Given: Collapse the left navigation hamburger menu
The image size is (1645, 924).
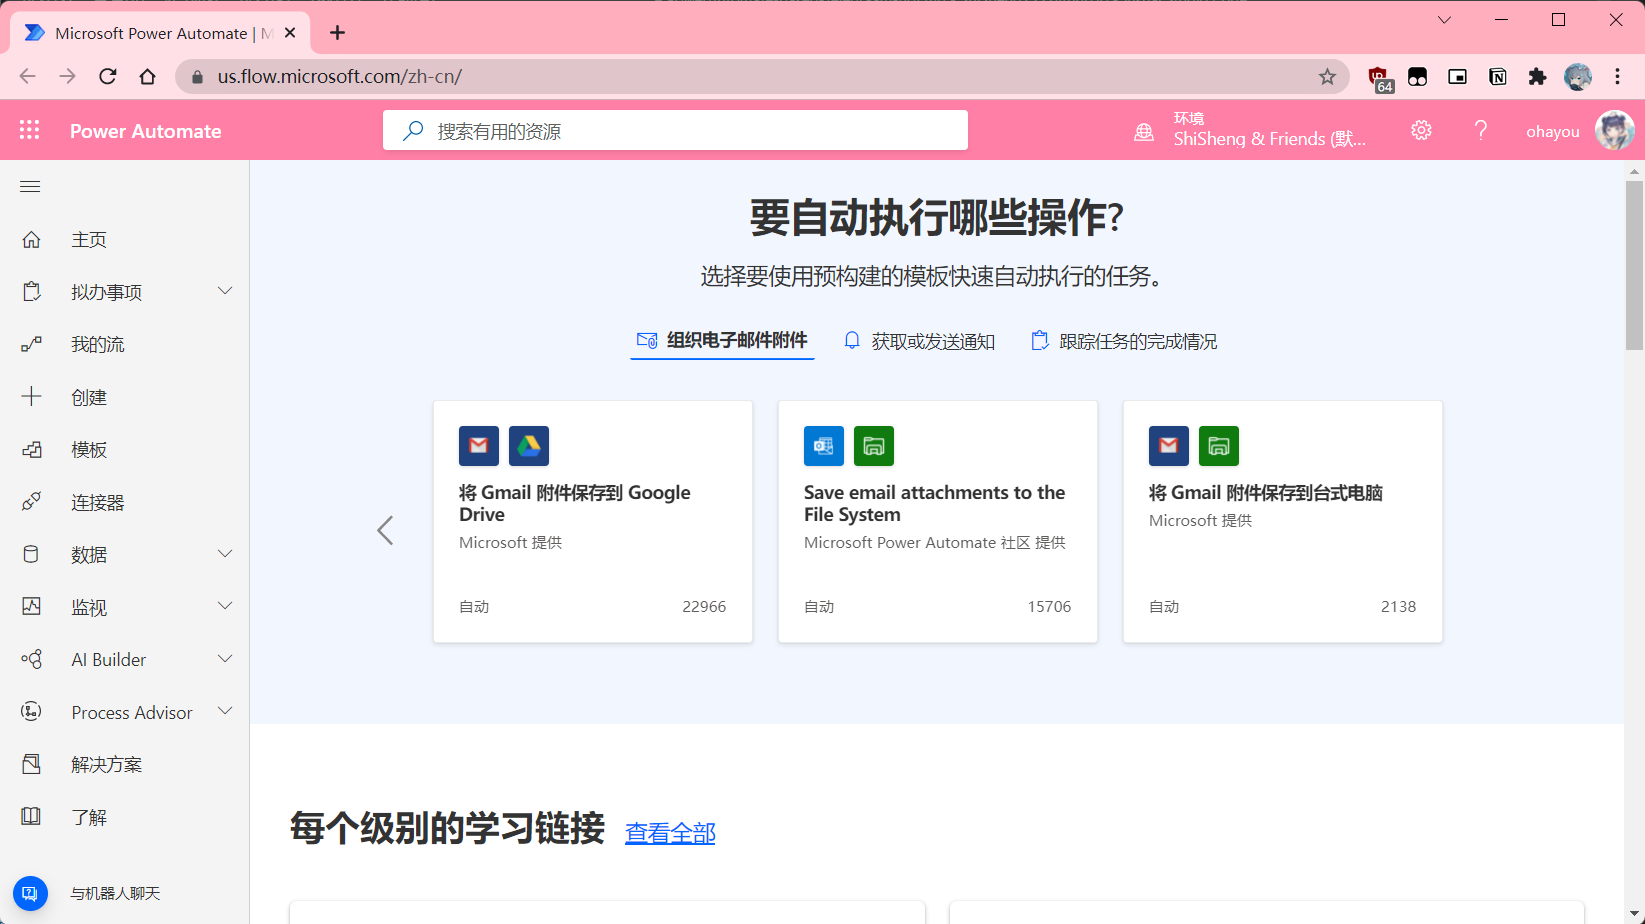Looking at the screenshot, I should 30,186.
